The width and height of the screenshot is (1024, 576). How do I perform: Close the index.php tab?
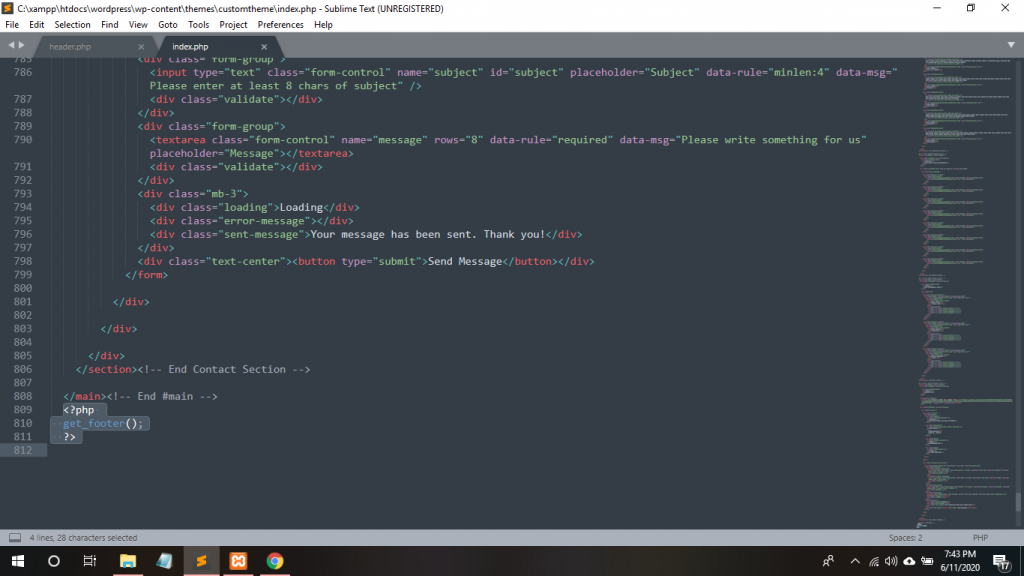pos(264,47)
